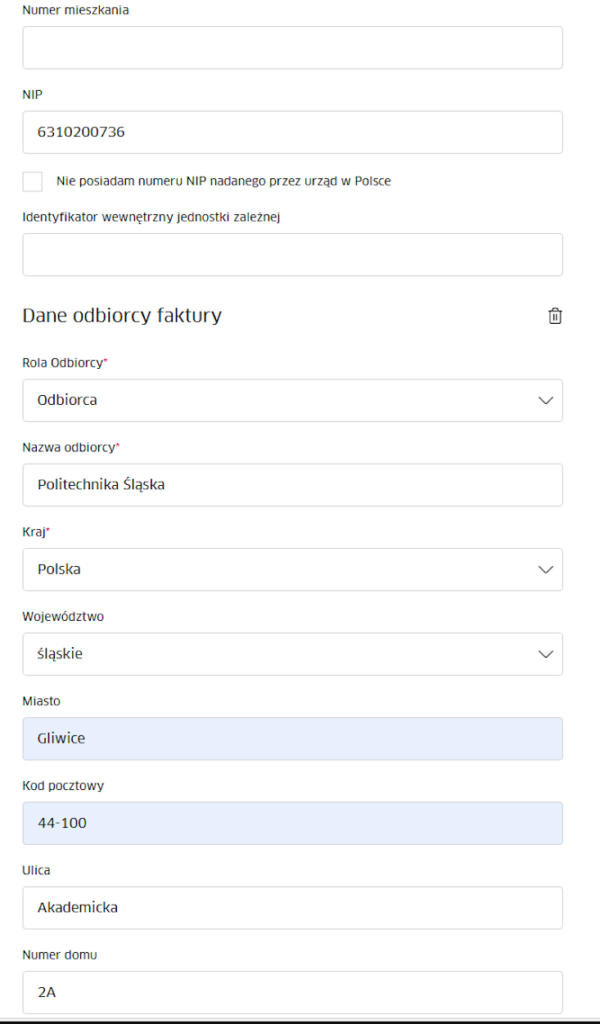Image resolution: width=600 pixels, height=1024 pixels.
Task: Click the Numer domu field showing 2A
Action: click(292, 992)
